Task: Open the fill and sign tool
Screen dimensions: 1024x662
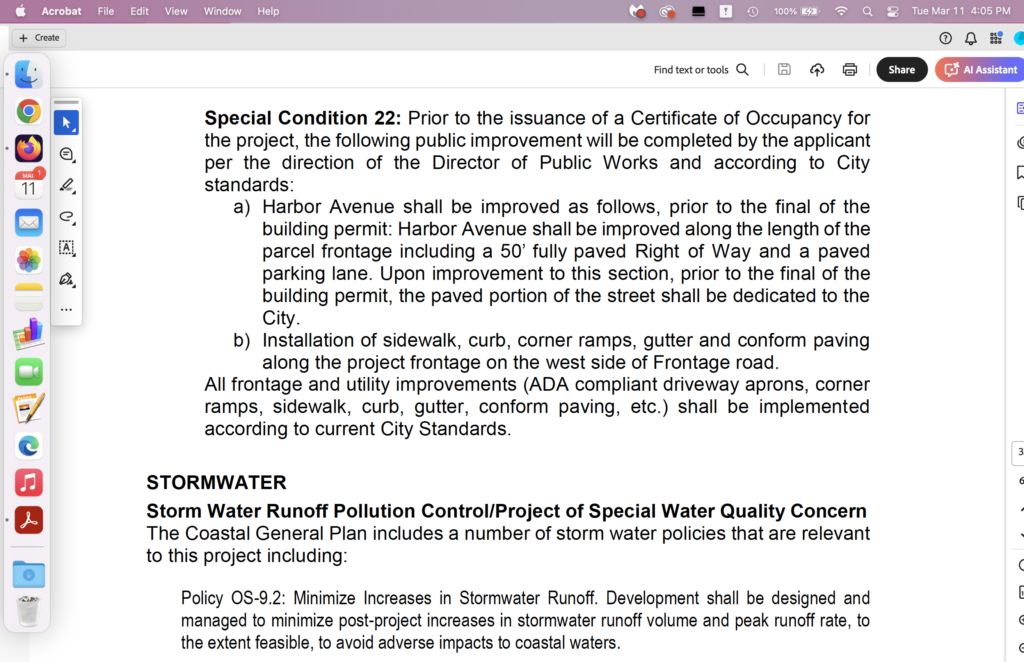Action: coord(67,279)
